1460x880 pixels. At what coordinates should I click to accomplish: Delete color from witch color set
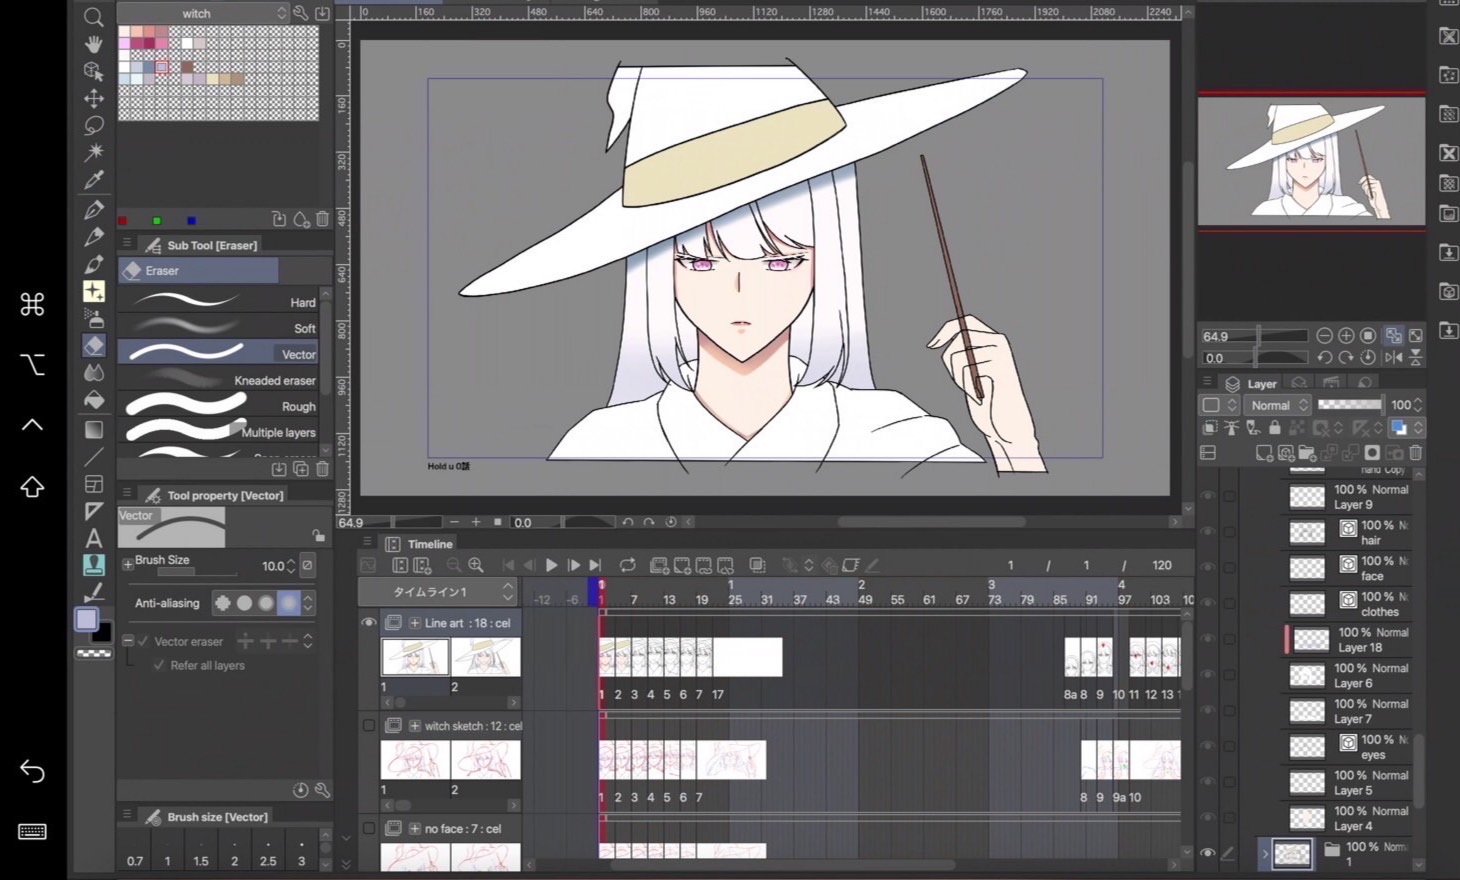tap(322, 219)
